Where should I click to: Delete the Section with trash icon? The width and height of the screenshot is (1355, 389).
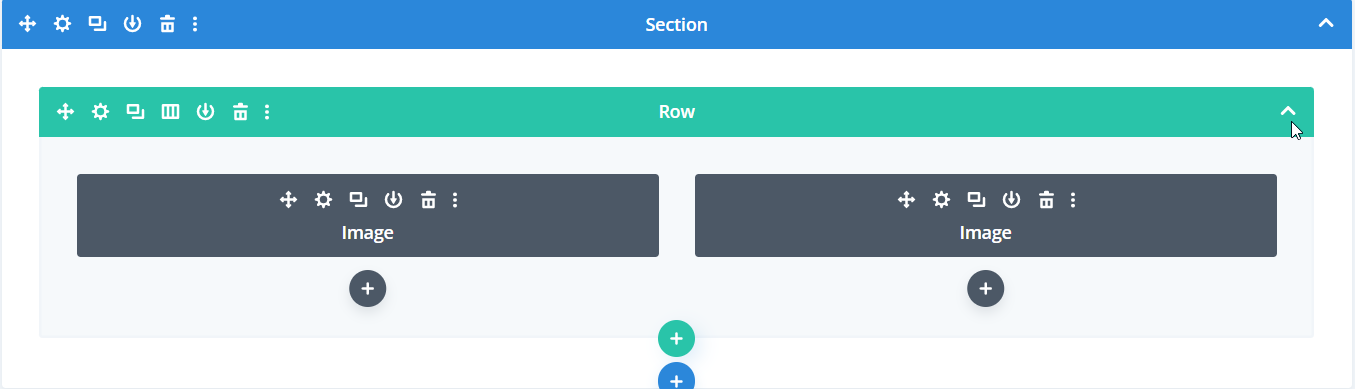167,24
